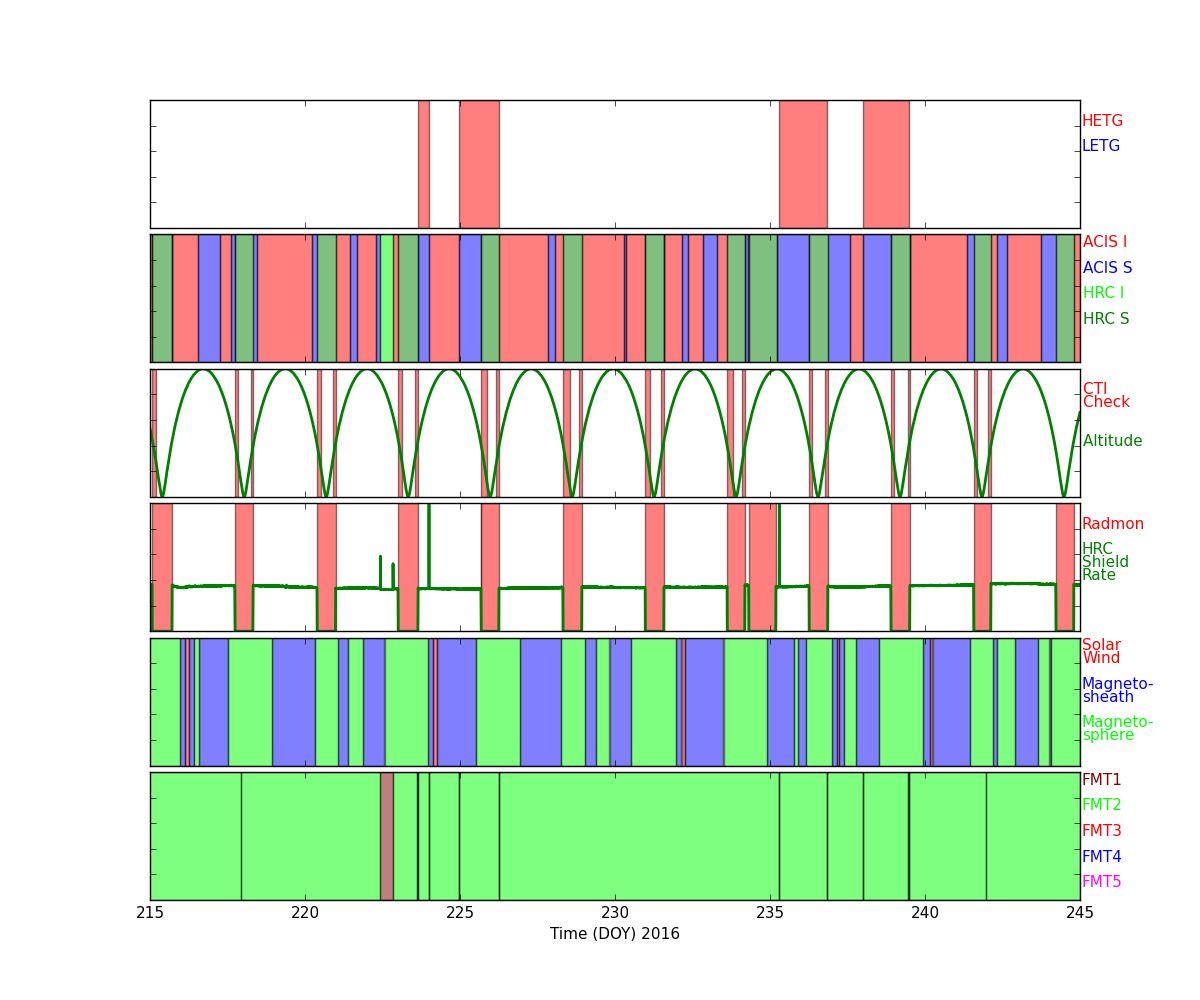Click the CTI Check legend label
This screenshot has height=1000, width=1200.
(1105, 396)
